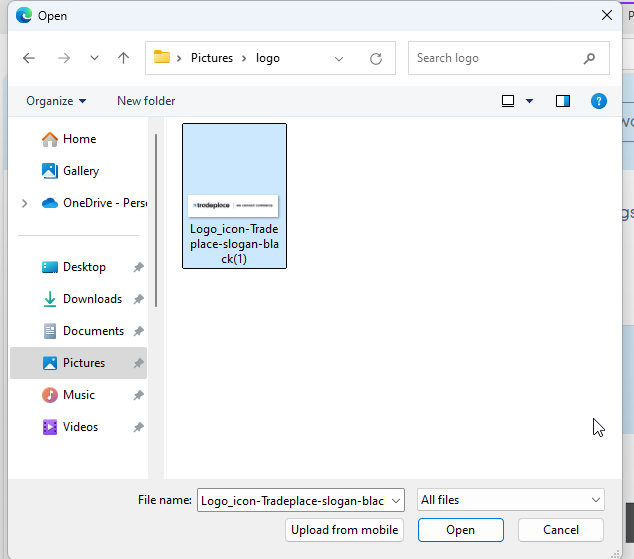Click file name Logo_icon-Tradeplace-slogan-black(1) label

click(234, 244)
